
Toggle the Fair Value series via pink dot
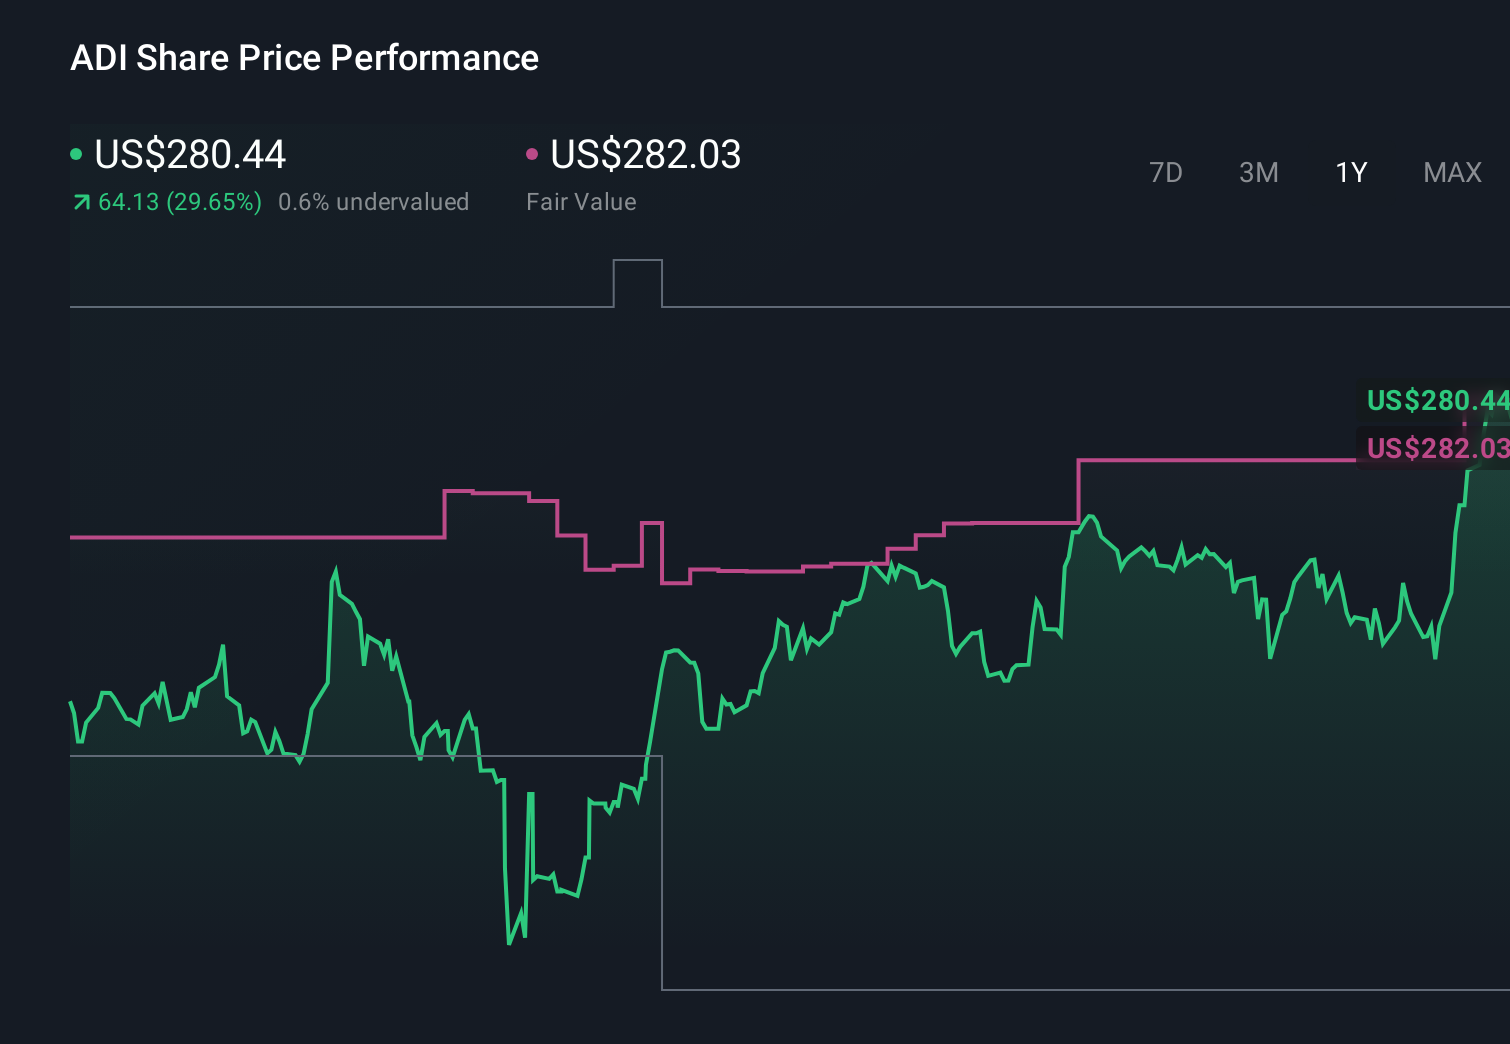click(533, 153)
